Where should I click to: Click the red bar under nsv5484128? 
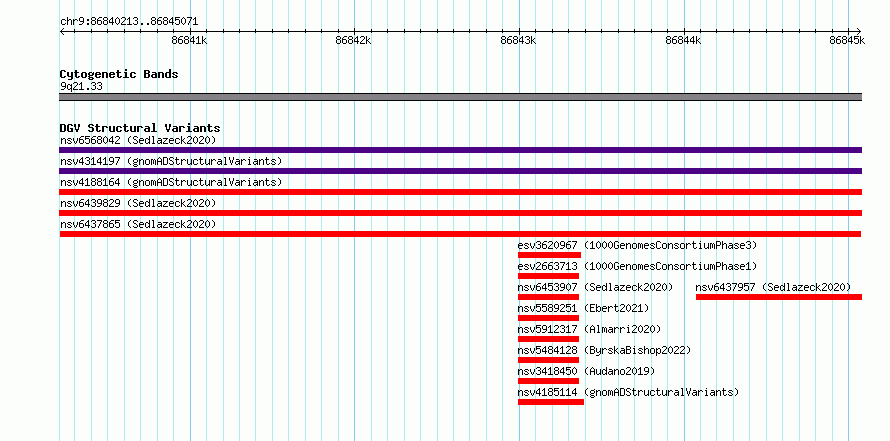click(x=548, y=360)
